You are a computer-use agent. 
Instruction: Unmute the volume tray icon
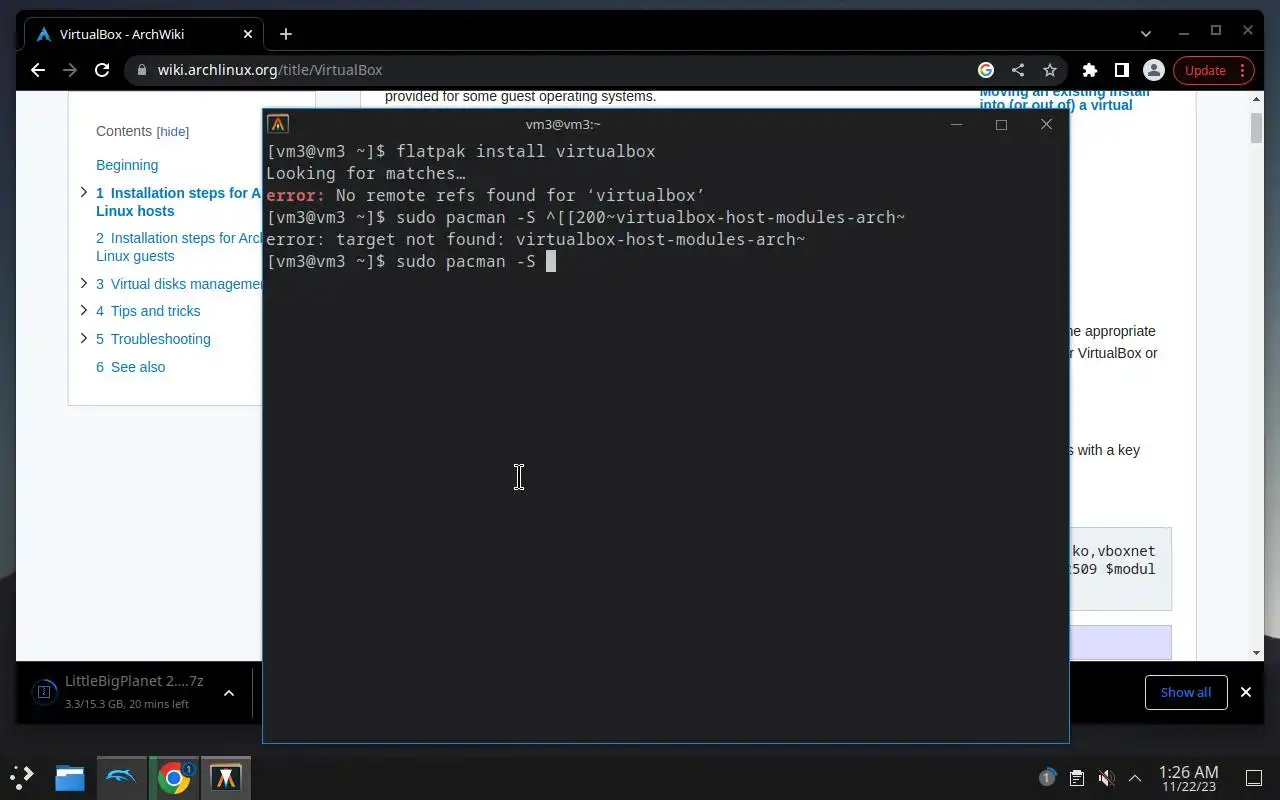[1105, 777]
